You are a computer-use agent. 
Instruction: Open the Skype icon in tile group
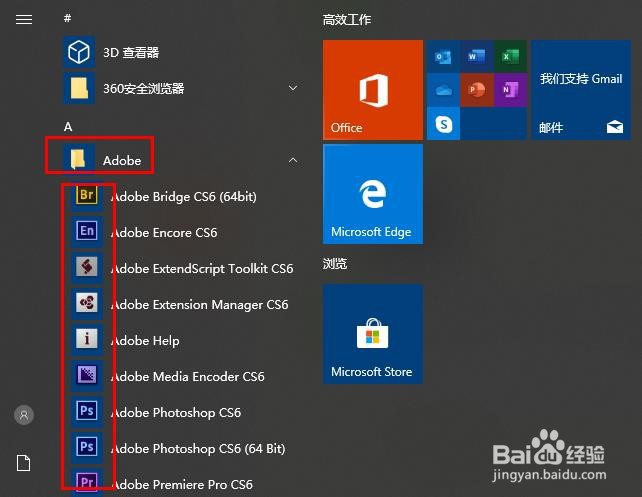(443, 124)
